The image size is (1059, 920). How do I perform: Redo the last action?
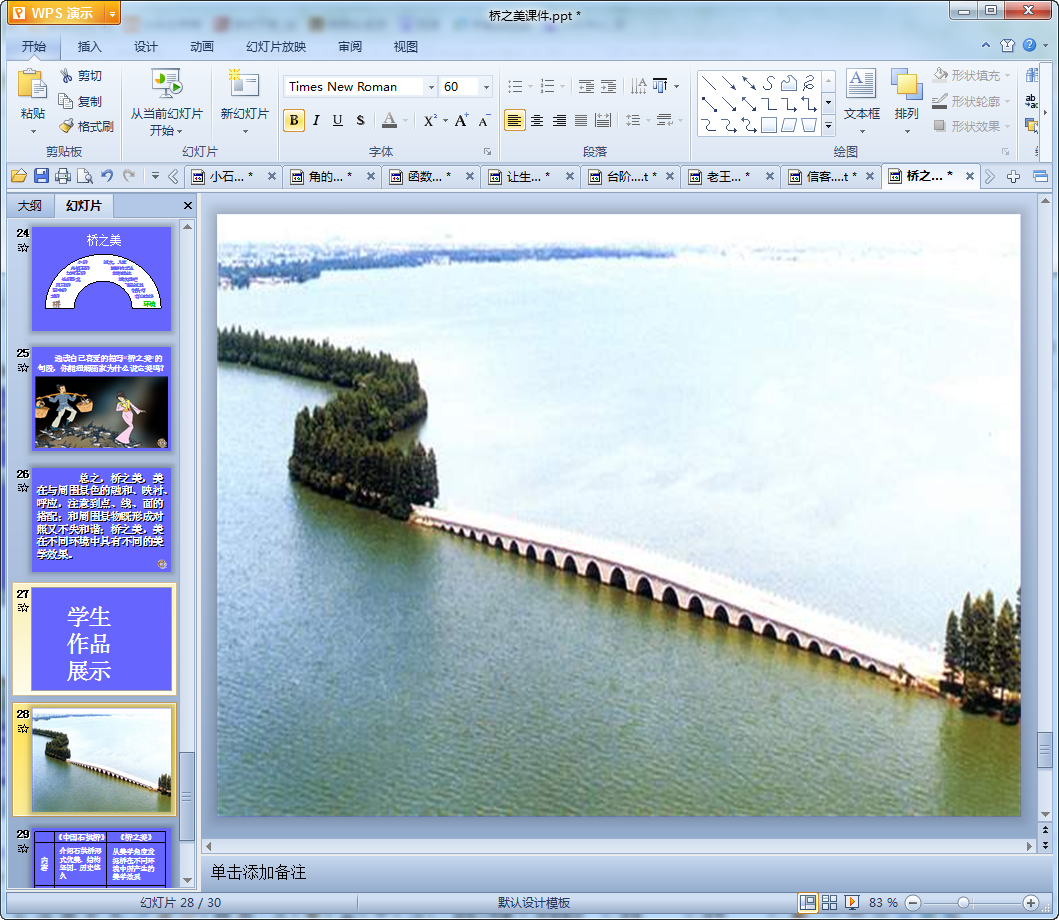(129, 176)
